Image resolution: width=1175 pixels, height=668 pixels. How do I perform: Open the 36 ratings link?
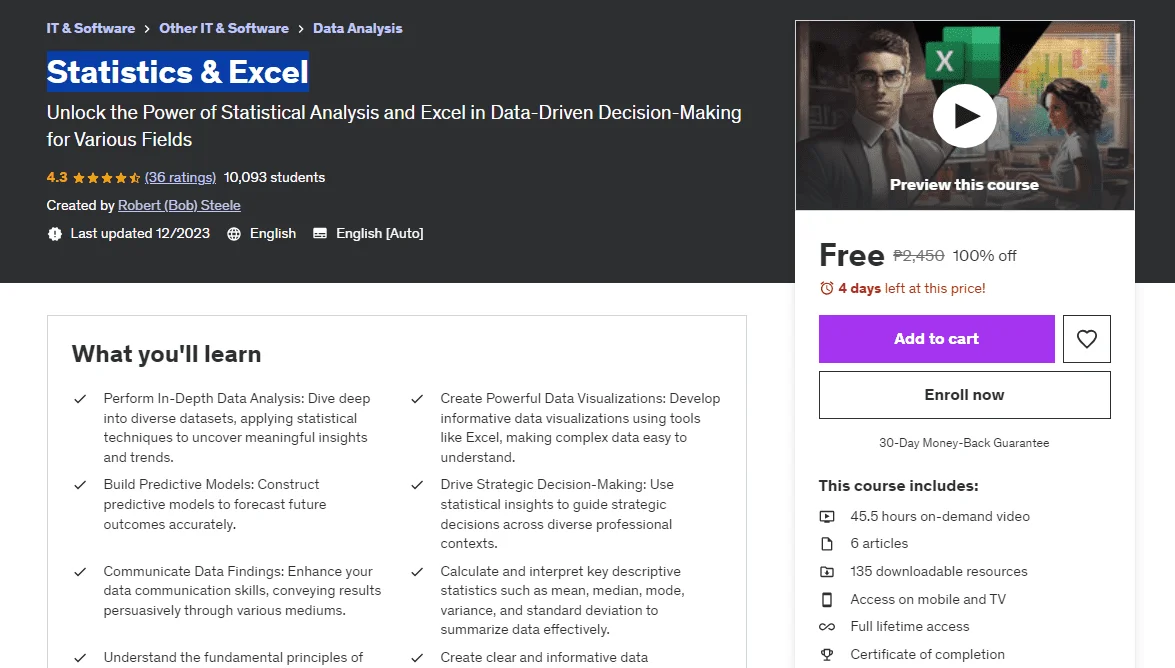(x=180, y=178)
